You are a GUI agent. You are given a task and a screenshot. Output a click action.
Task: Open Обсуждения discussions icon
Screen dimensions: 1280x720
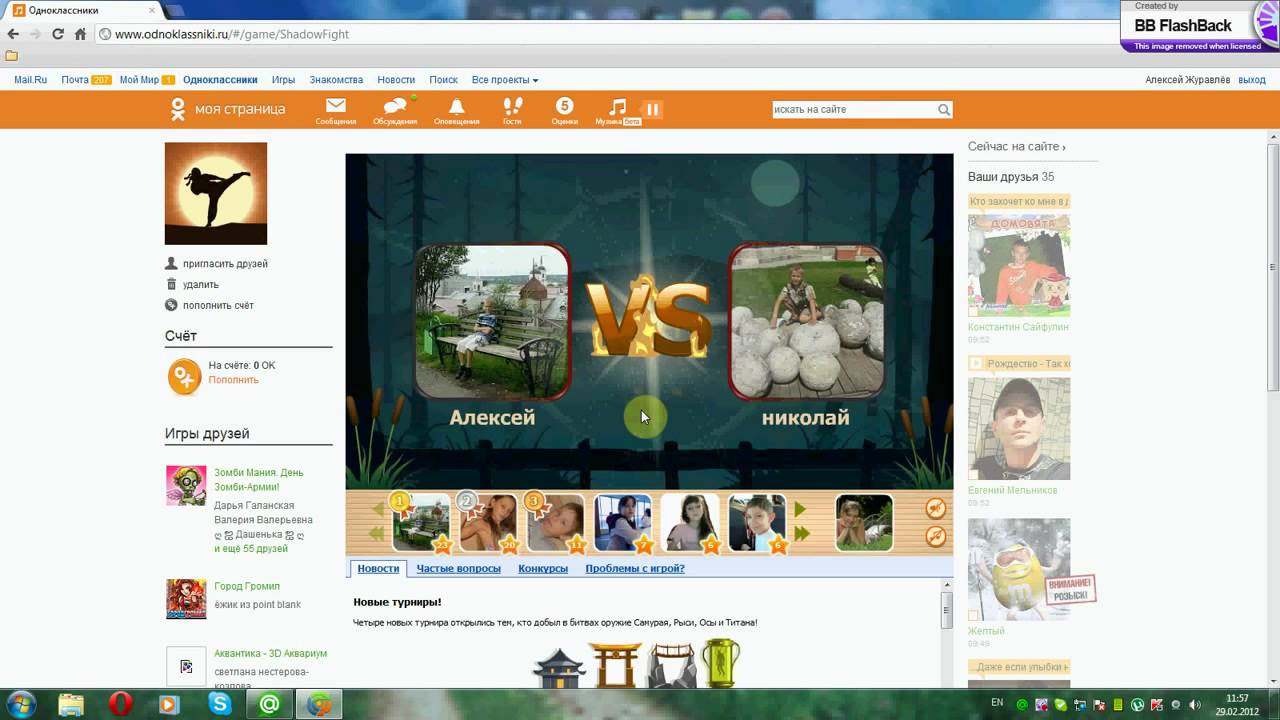point(395,106)
